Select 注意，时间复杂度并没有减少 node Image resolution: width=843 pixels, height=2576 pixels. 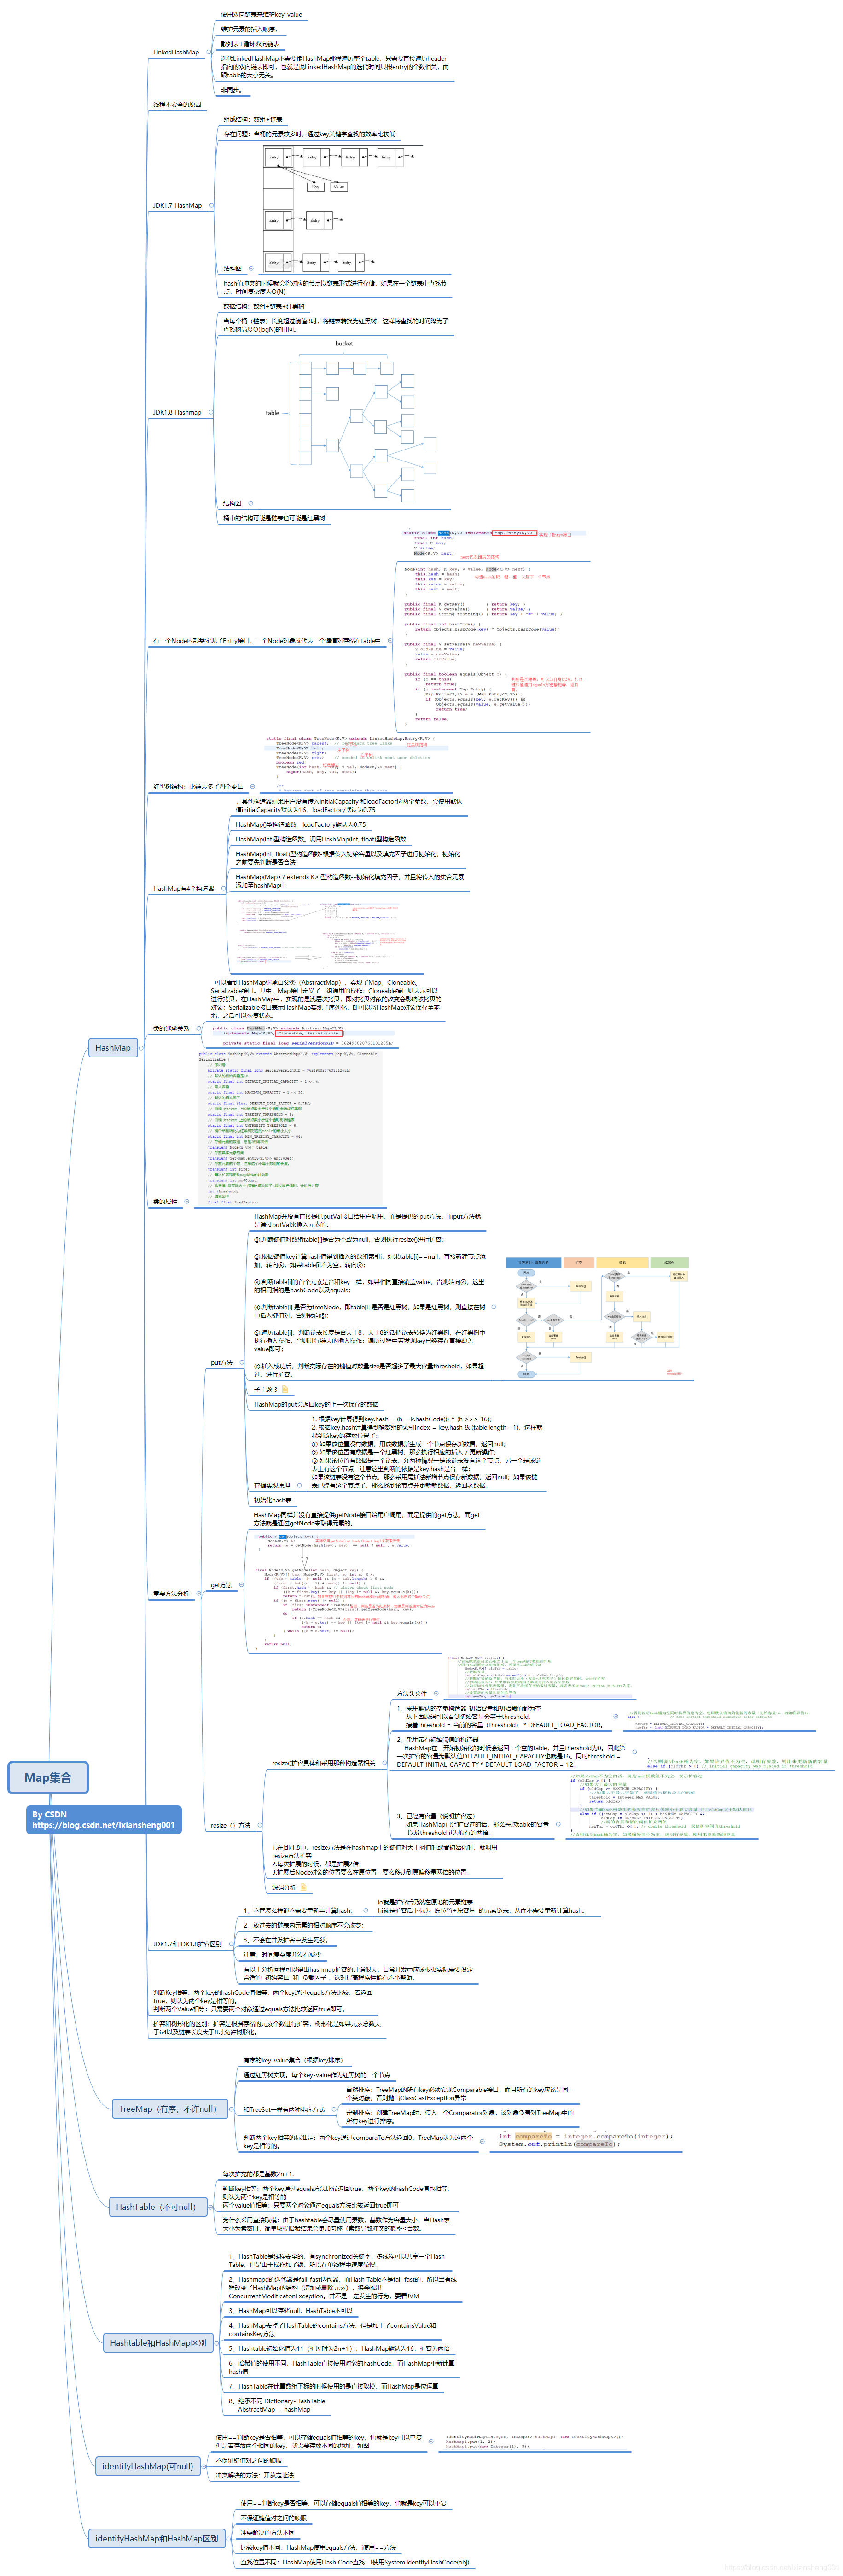click(x=283, y=1954)
